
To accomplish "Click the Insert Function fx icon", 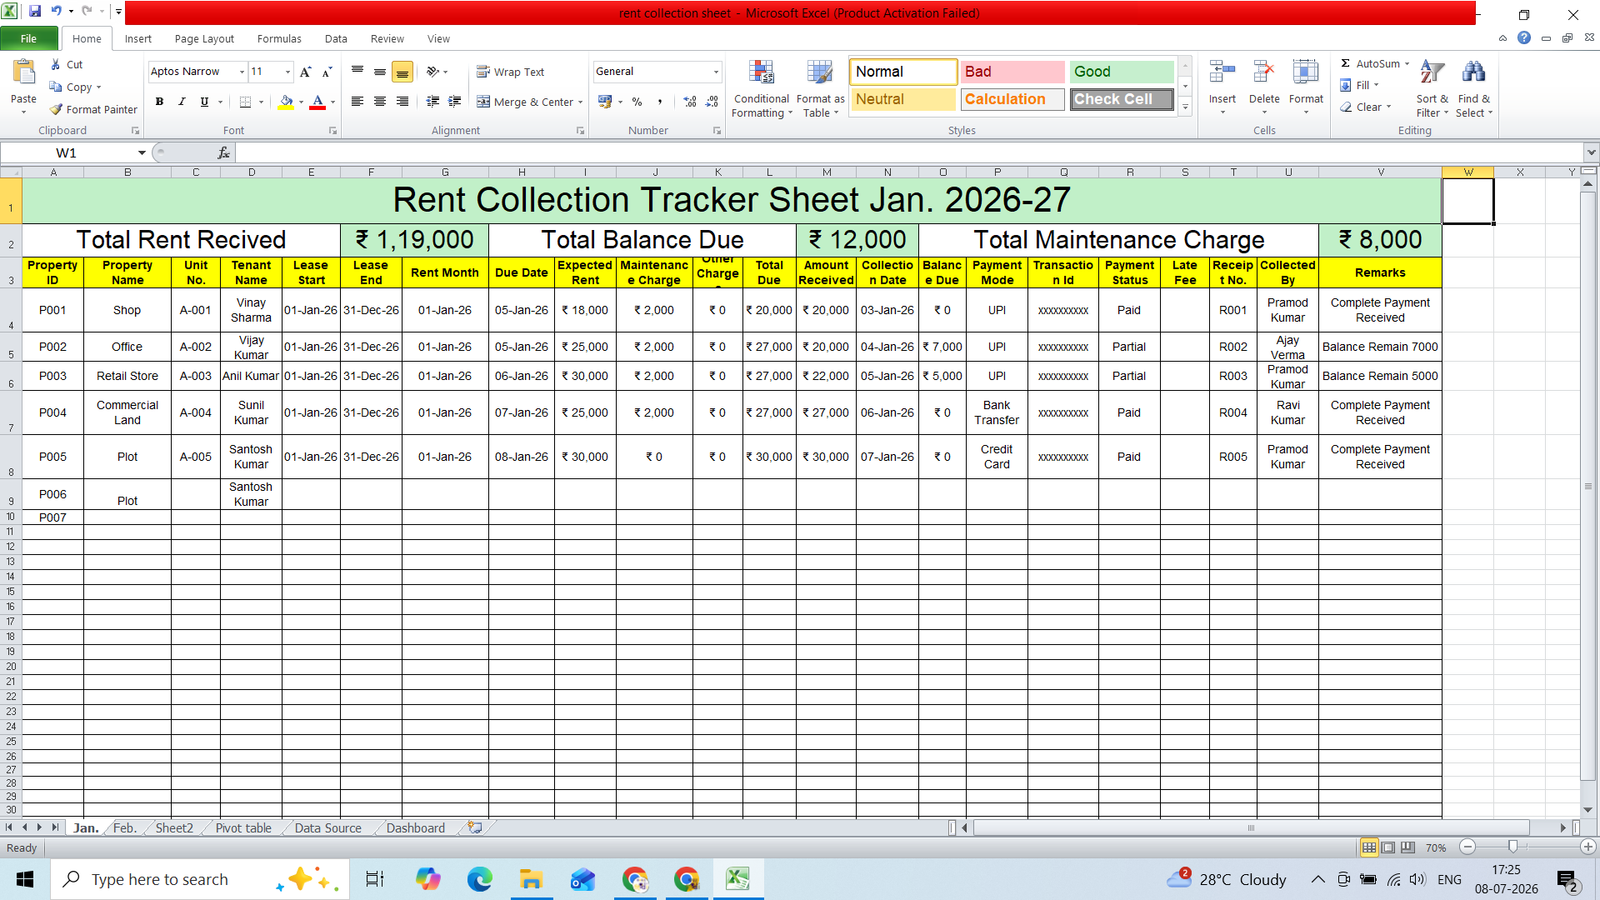I will 224,153.
